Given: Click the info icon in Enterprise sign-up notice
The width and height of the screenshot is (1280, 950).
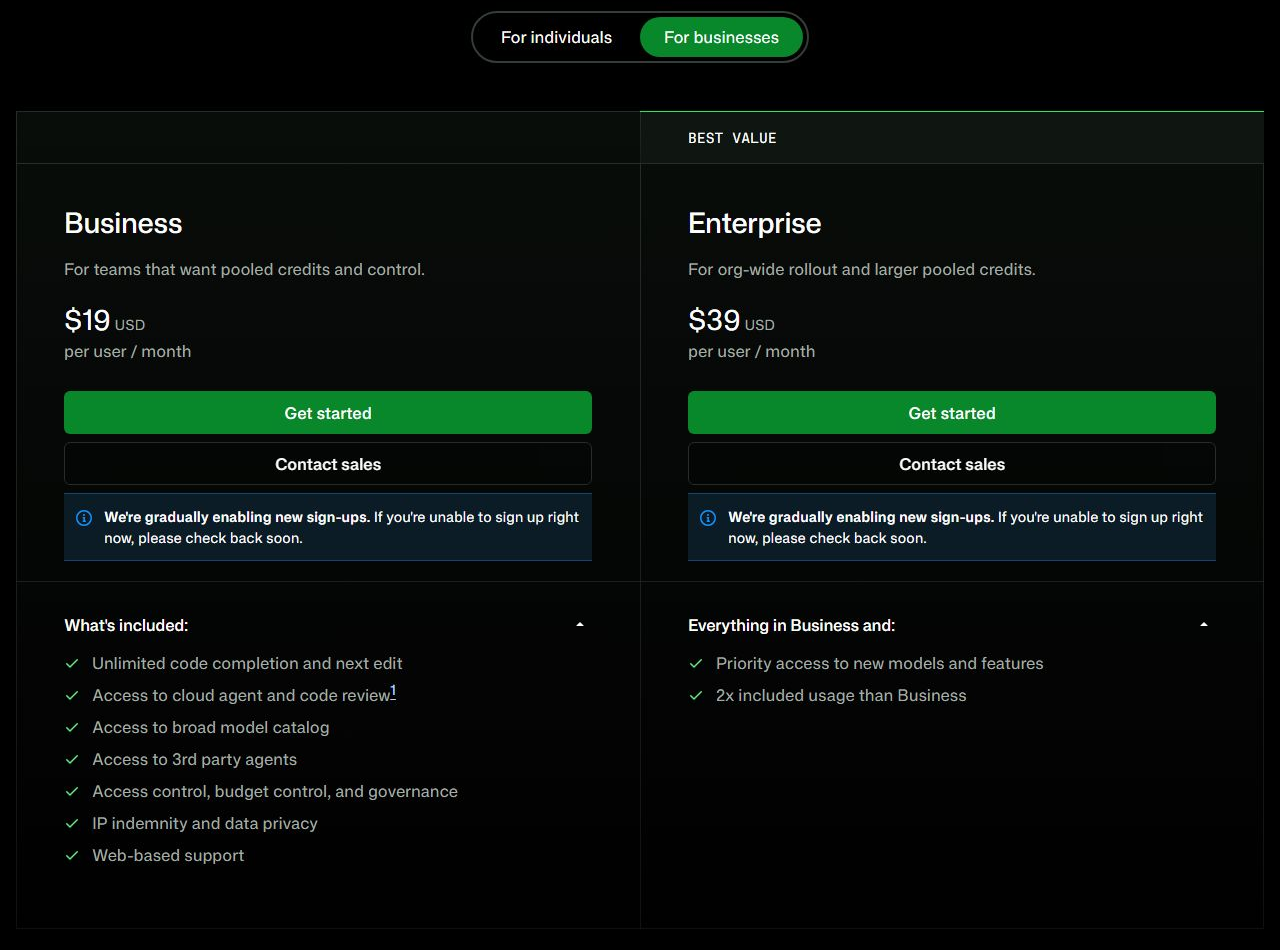Looking at the screenshot, I should pos(708,518).
